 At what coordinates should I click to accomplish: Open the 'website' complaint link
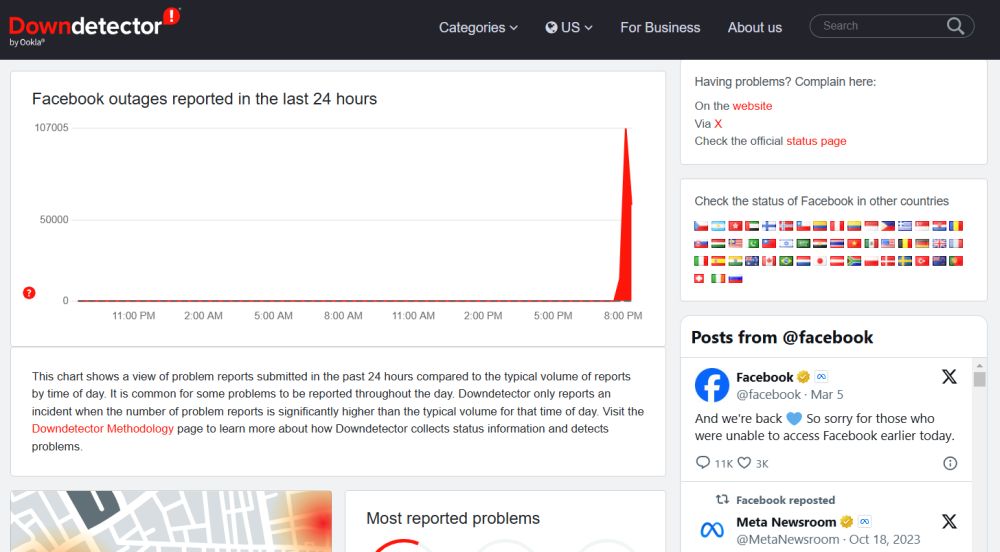[x=752, y=106]
